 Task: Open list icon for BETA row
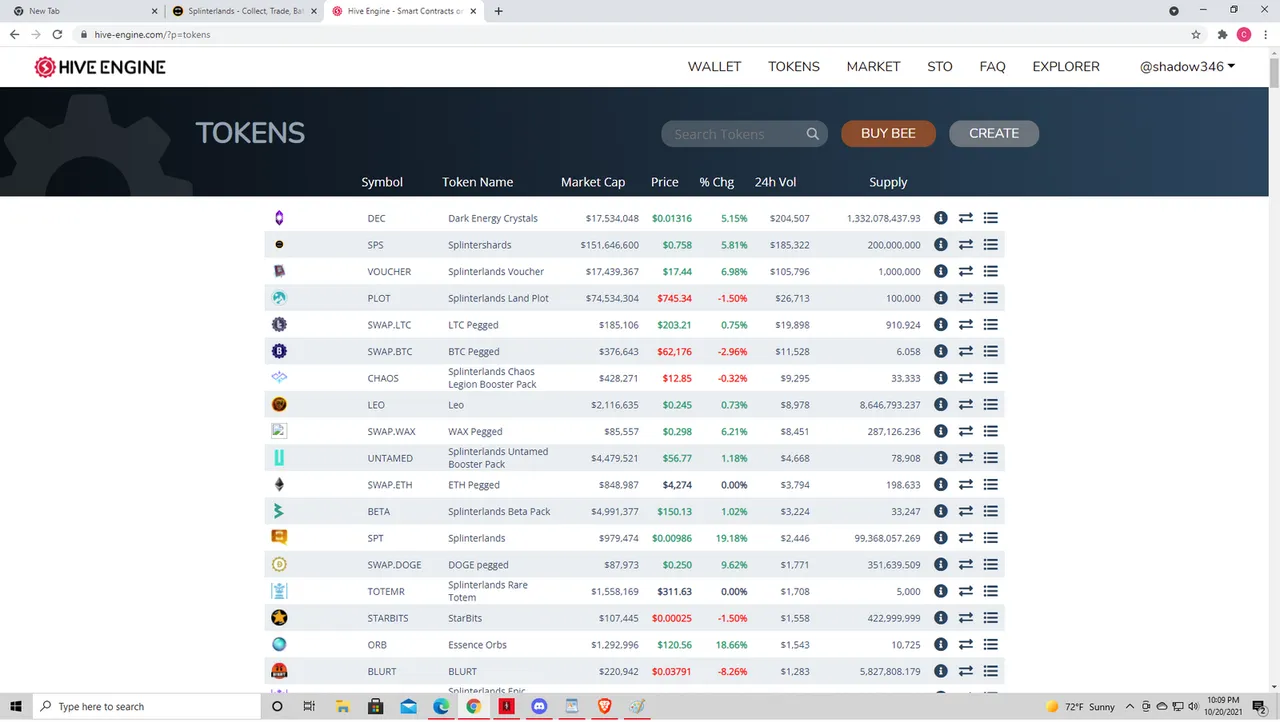(991, 511)
